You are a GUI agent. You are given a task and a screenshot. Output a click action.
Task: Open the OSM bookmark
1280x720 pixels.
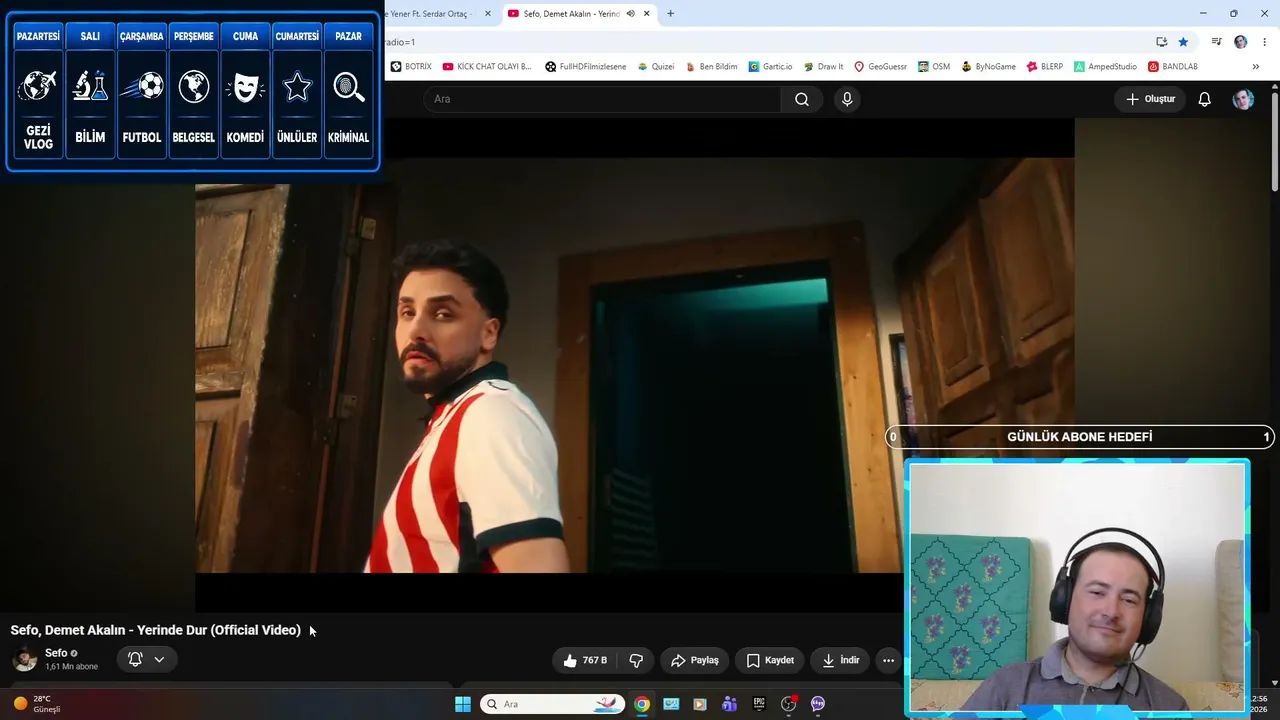tap(934, 67)
